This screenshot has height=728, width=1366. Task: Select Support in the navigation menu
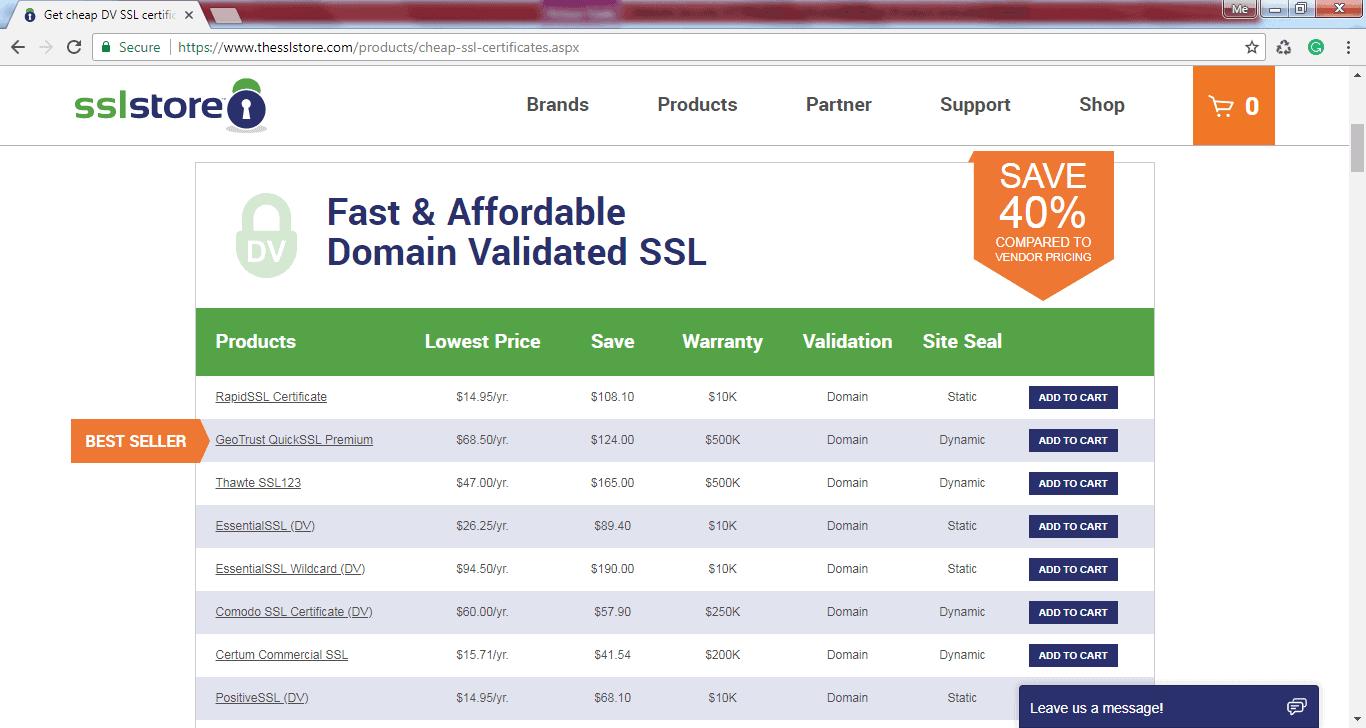click(974, 104)
